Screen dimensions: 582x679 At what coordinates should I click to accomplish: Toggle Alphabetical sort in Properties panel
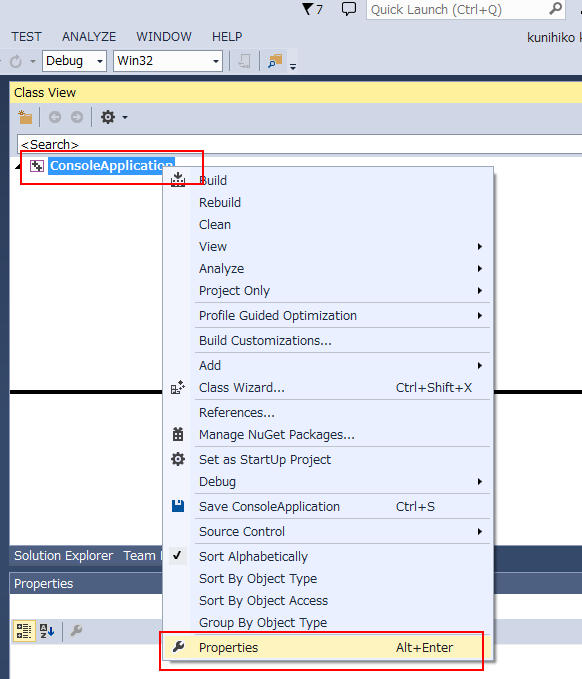[x=47, y=630]
